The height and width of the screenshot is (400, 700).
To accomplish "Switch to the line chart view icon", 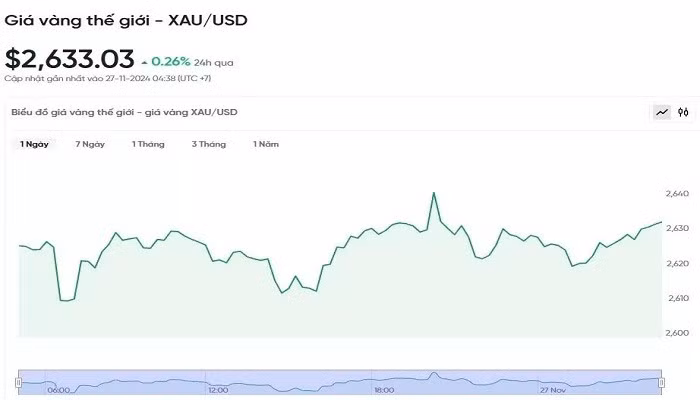I will [x=662, y=112].
